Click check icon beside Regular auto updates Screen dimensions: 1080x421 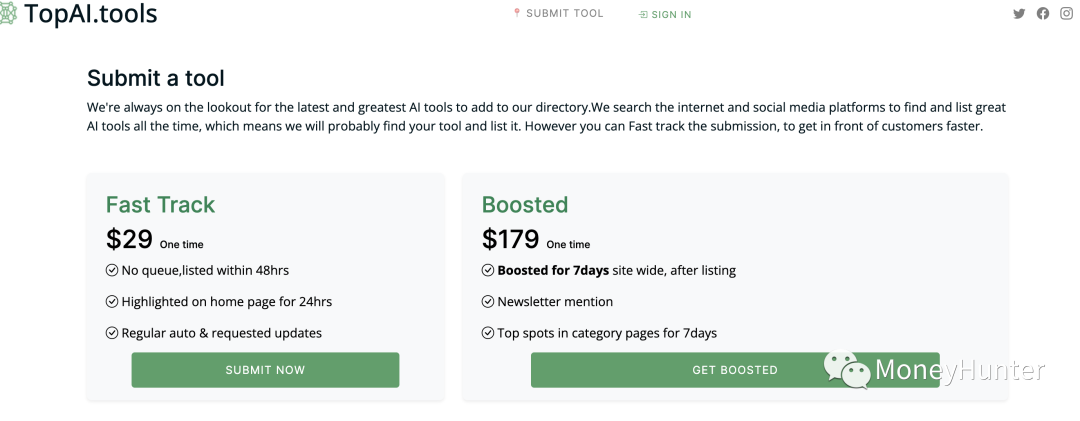click(x=112, y=333)
